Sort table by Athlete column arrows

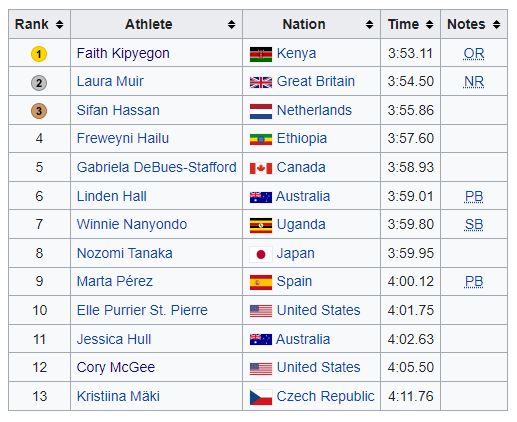(x=231, y=24)
